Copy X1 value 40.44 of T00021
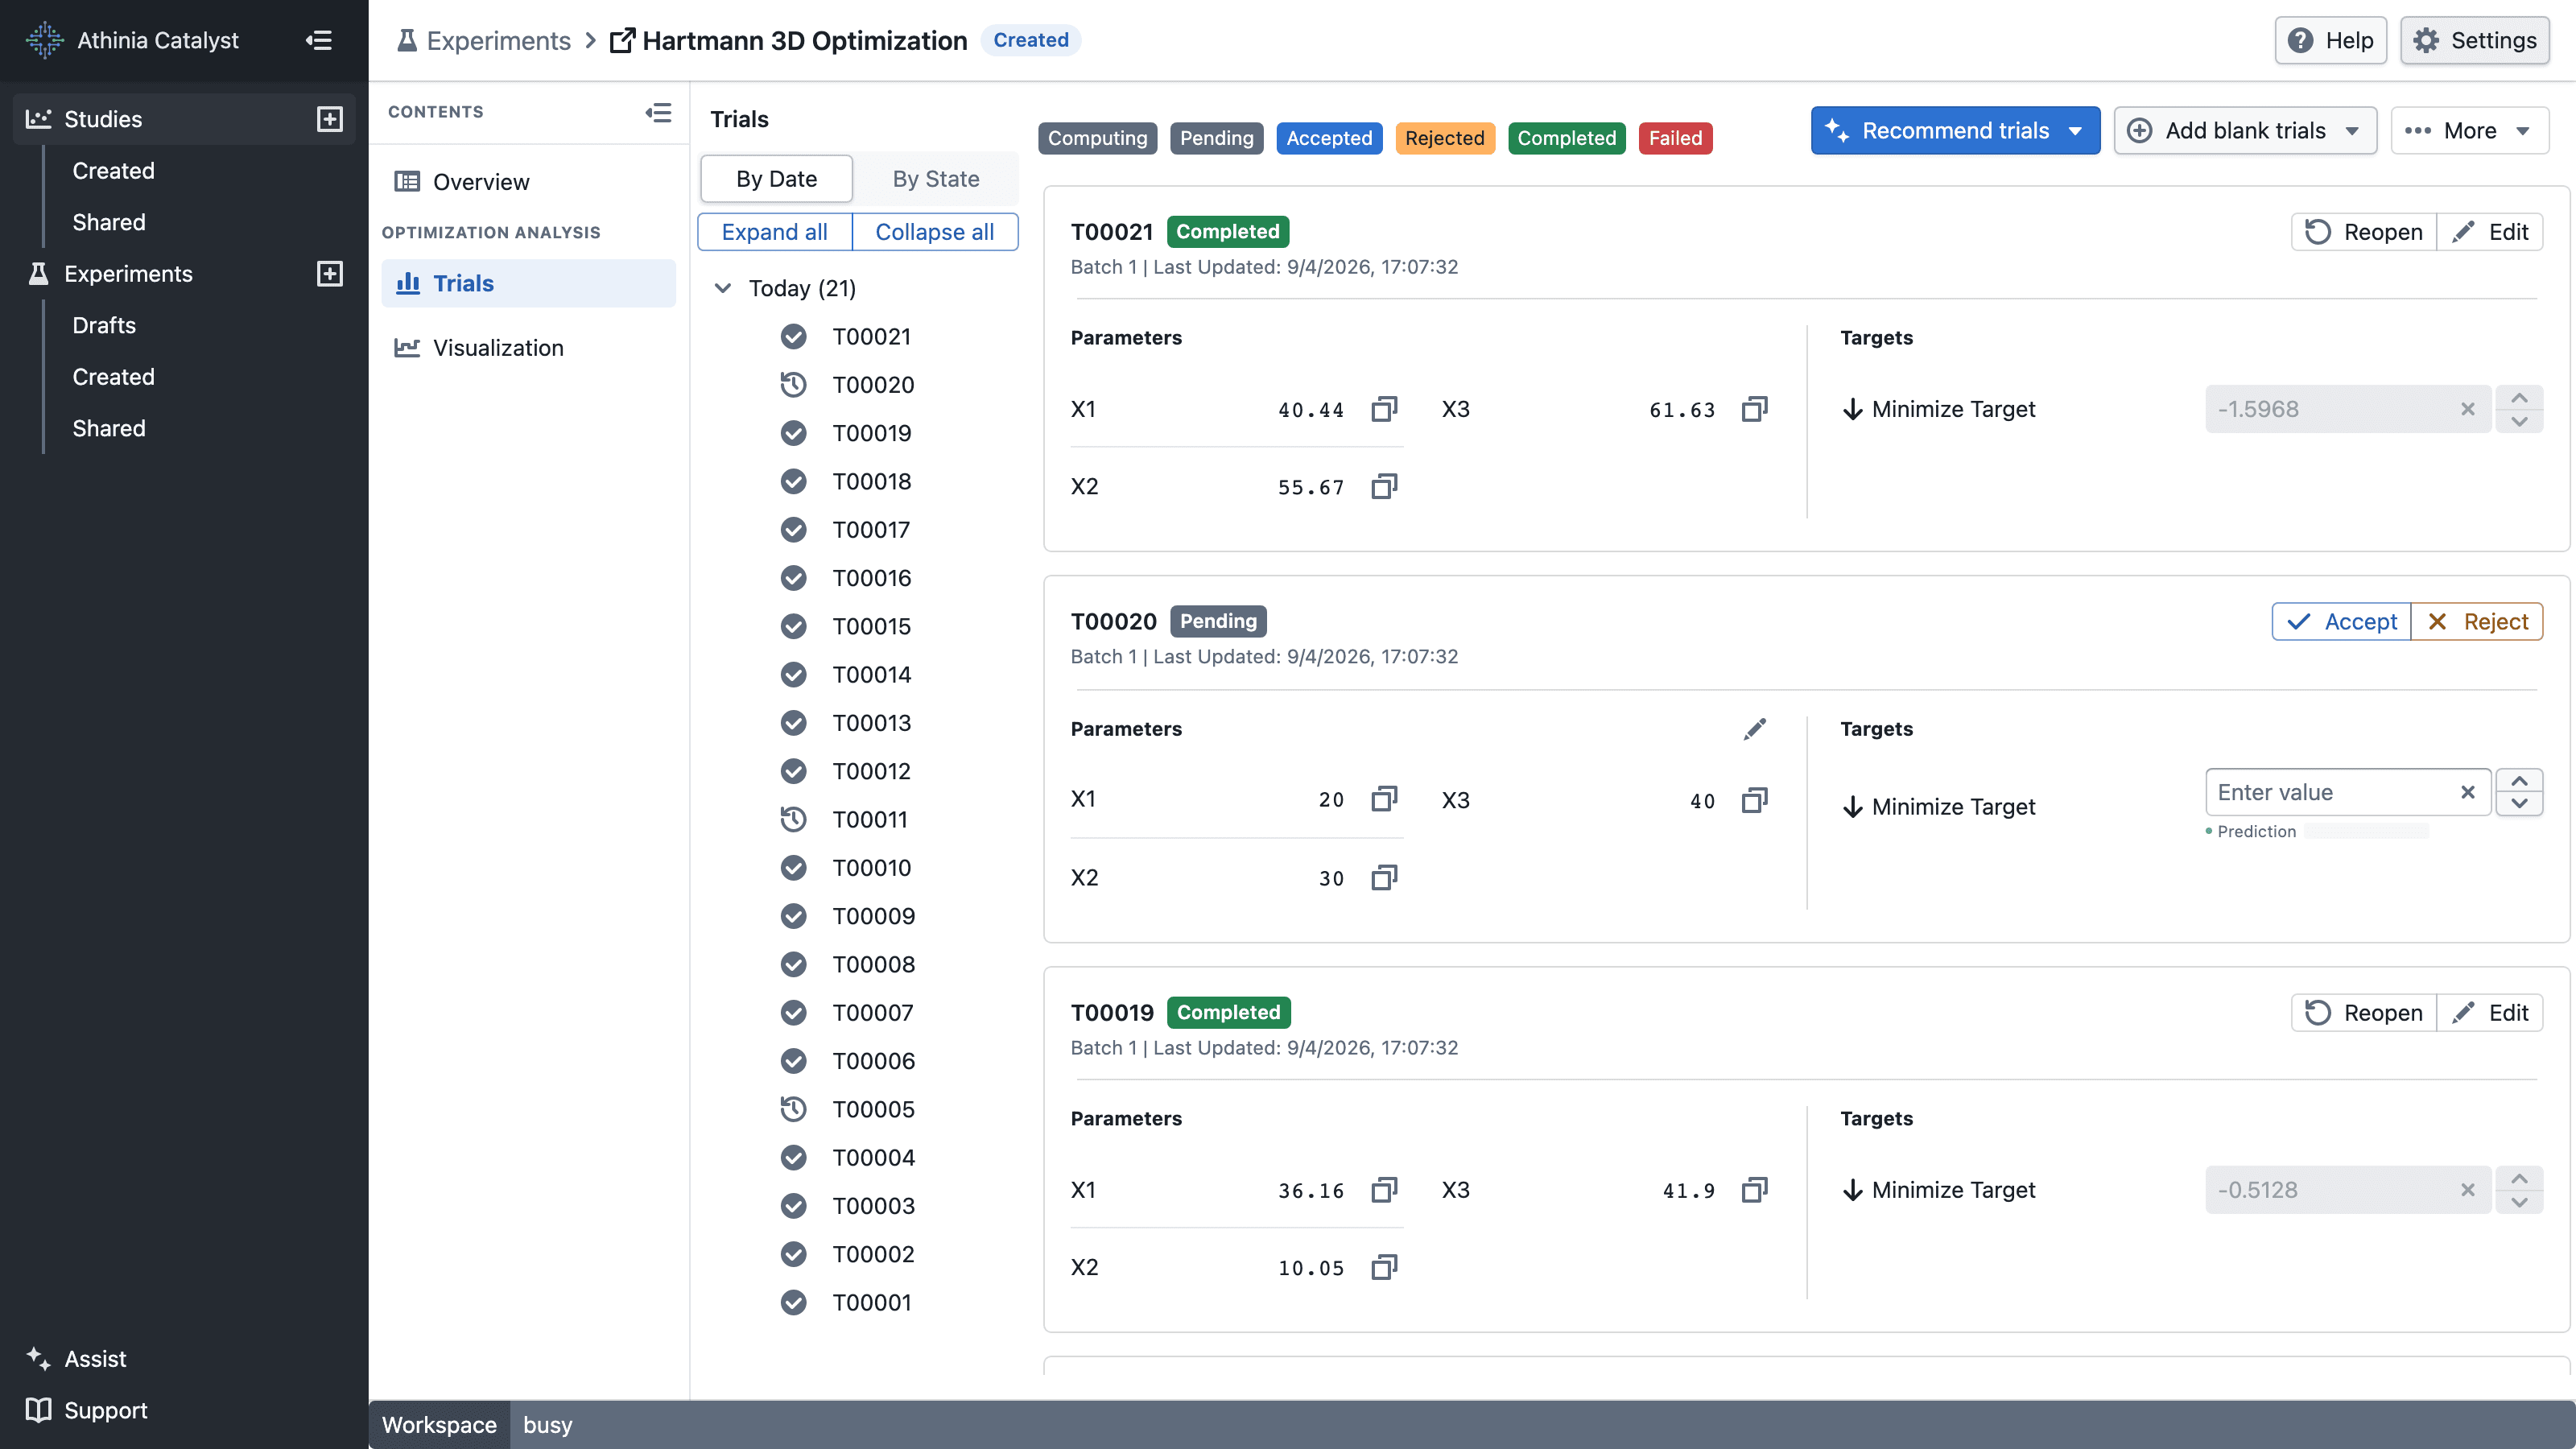 [x=1384, y=409]
